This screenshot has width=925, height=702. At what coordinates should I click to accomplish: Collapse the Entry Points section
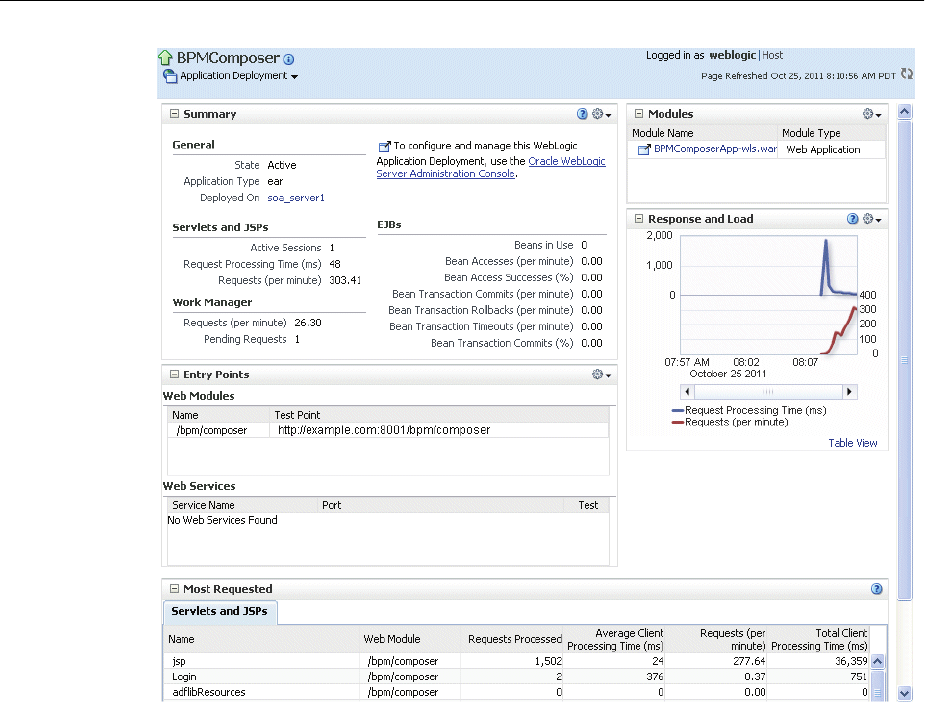click(x=174, y=375)
